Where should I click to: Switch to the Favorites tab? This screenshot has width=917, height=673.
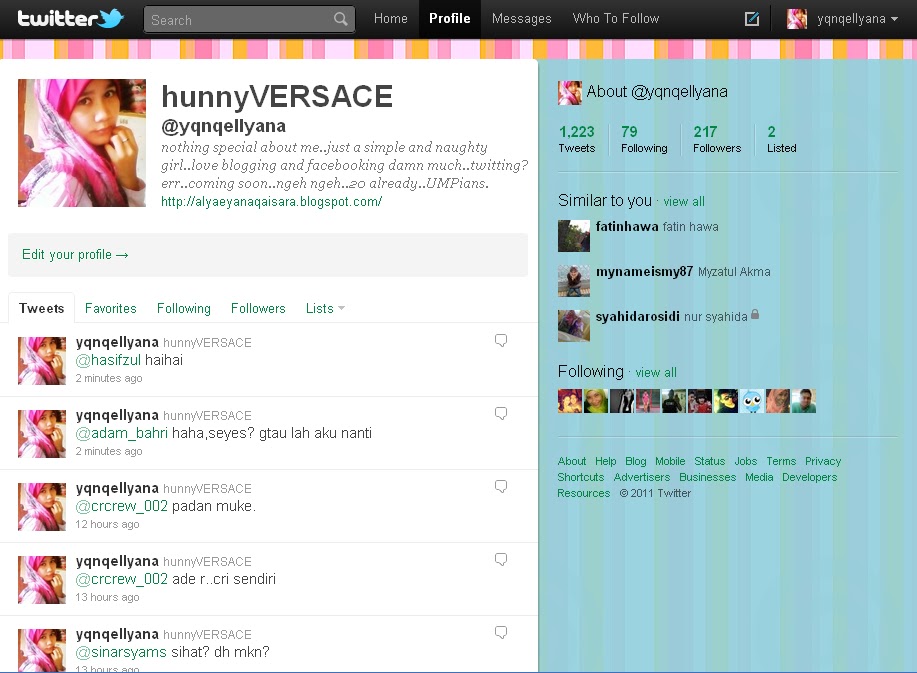(x=111, y=308)
